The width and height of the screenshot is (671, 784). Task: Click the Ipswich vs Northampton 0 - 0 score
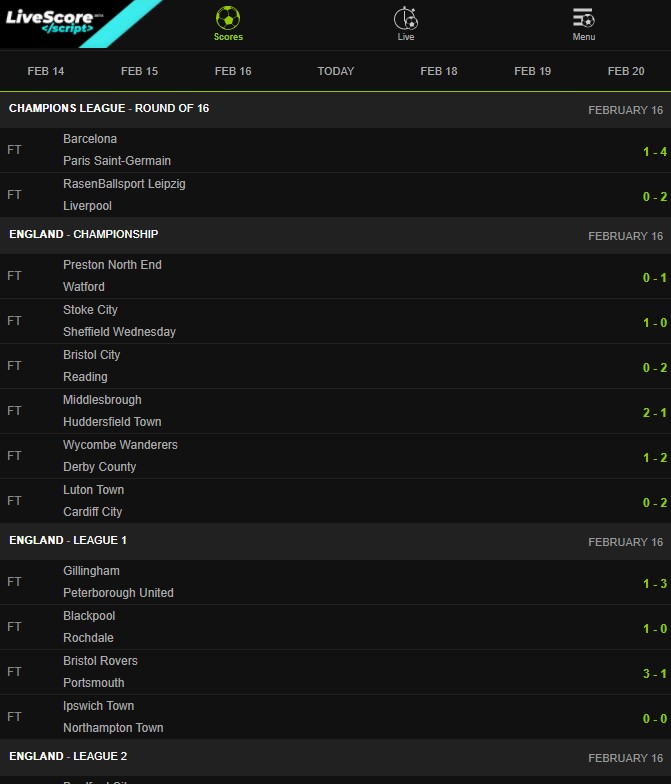click(x=654, y=718)
